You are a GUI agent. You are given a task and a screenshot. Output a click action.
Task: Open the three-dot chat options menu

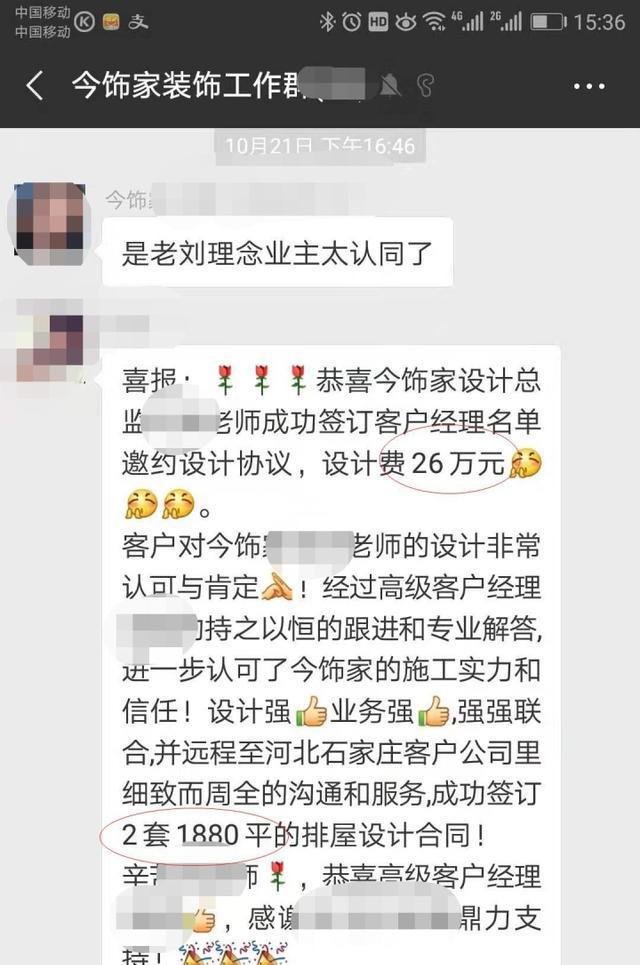pos(589,86)
